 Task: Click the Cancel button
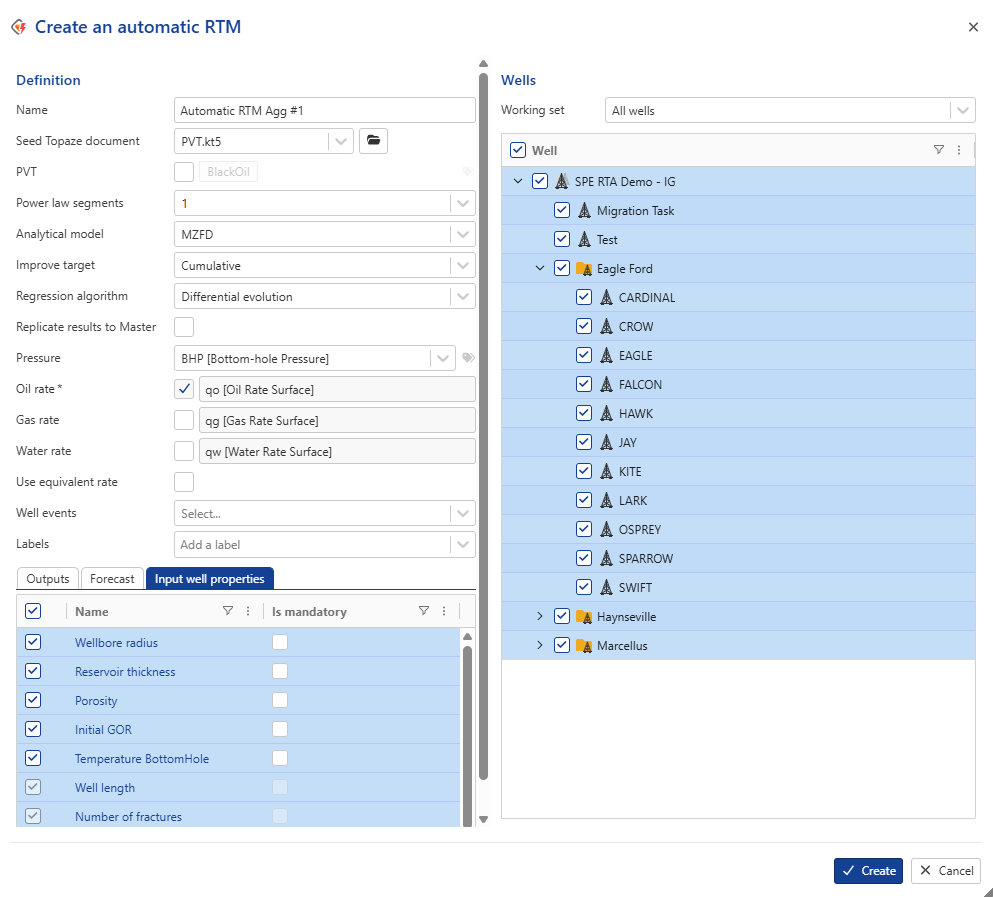coord(945,871)
